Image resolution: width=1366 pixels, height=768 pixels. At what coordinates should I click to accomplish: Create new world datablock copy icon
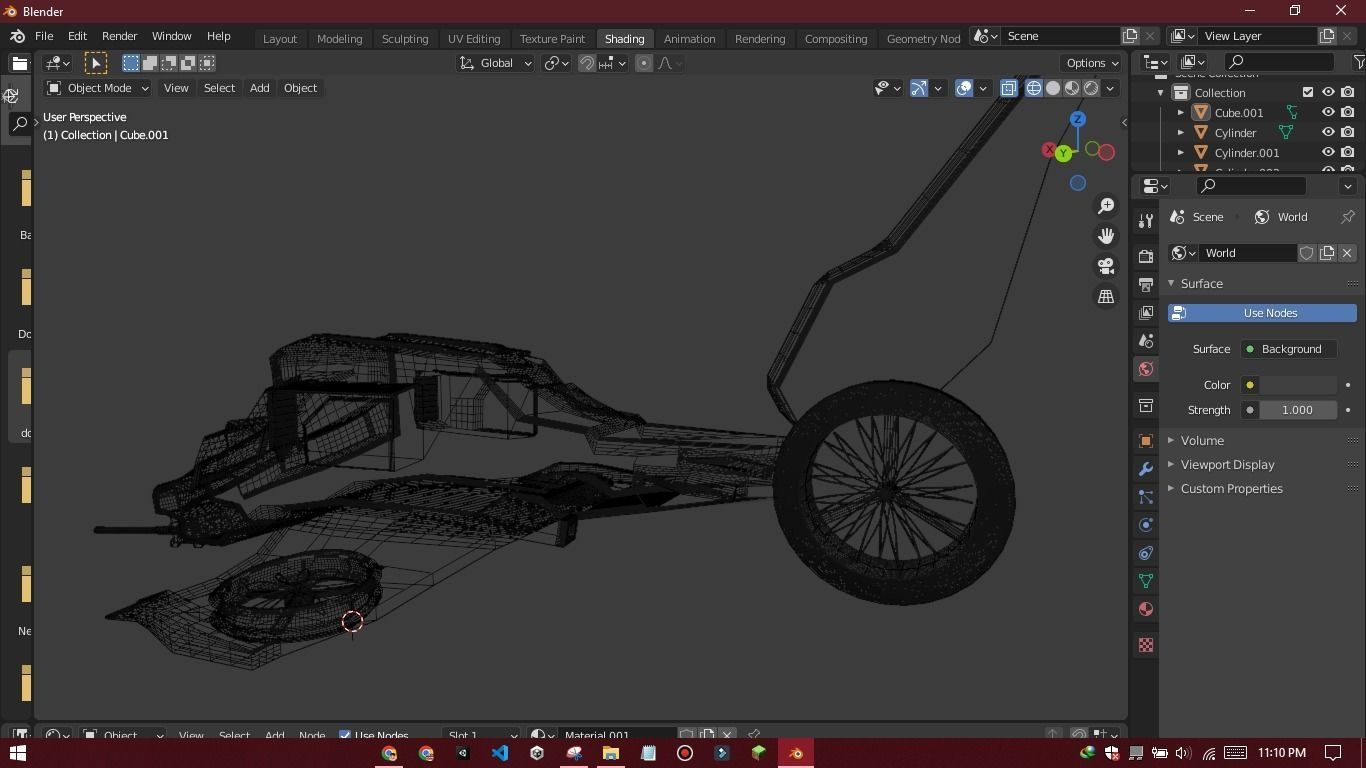pyautogui.click(x=1327, y=253)
